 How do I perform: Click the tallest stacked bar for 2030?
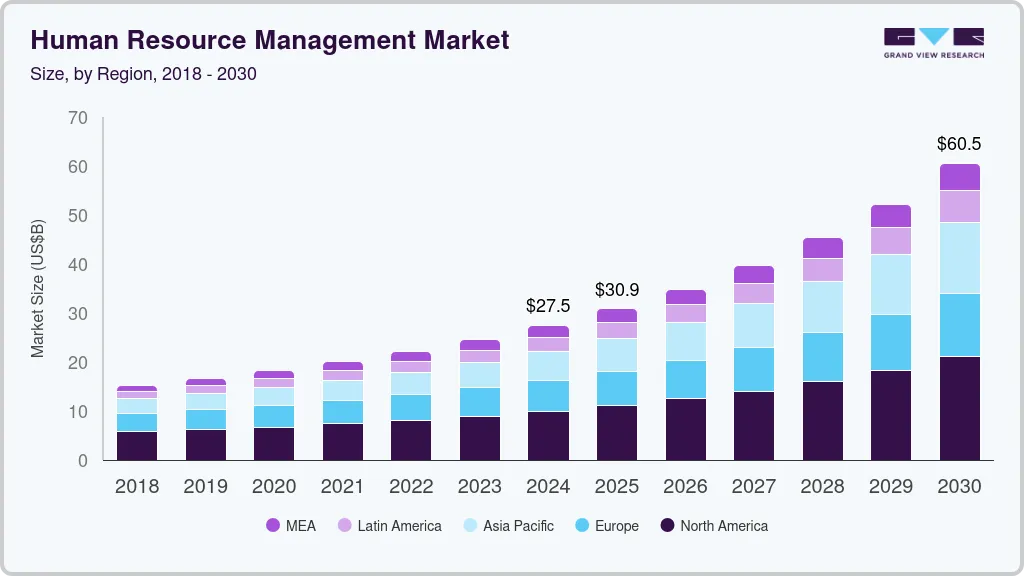959,310
